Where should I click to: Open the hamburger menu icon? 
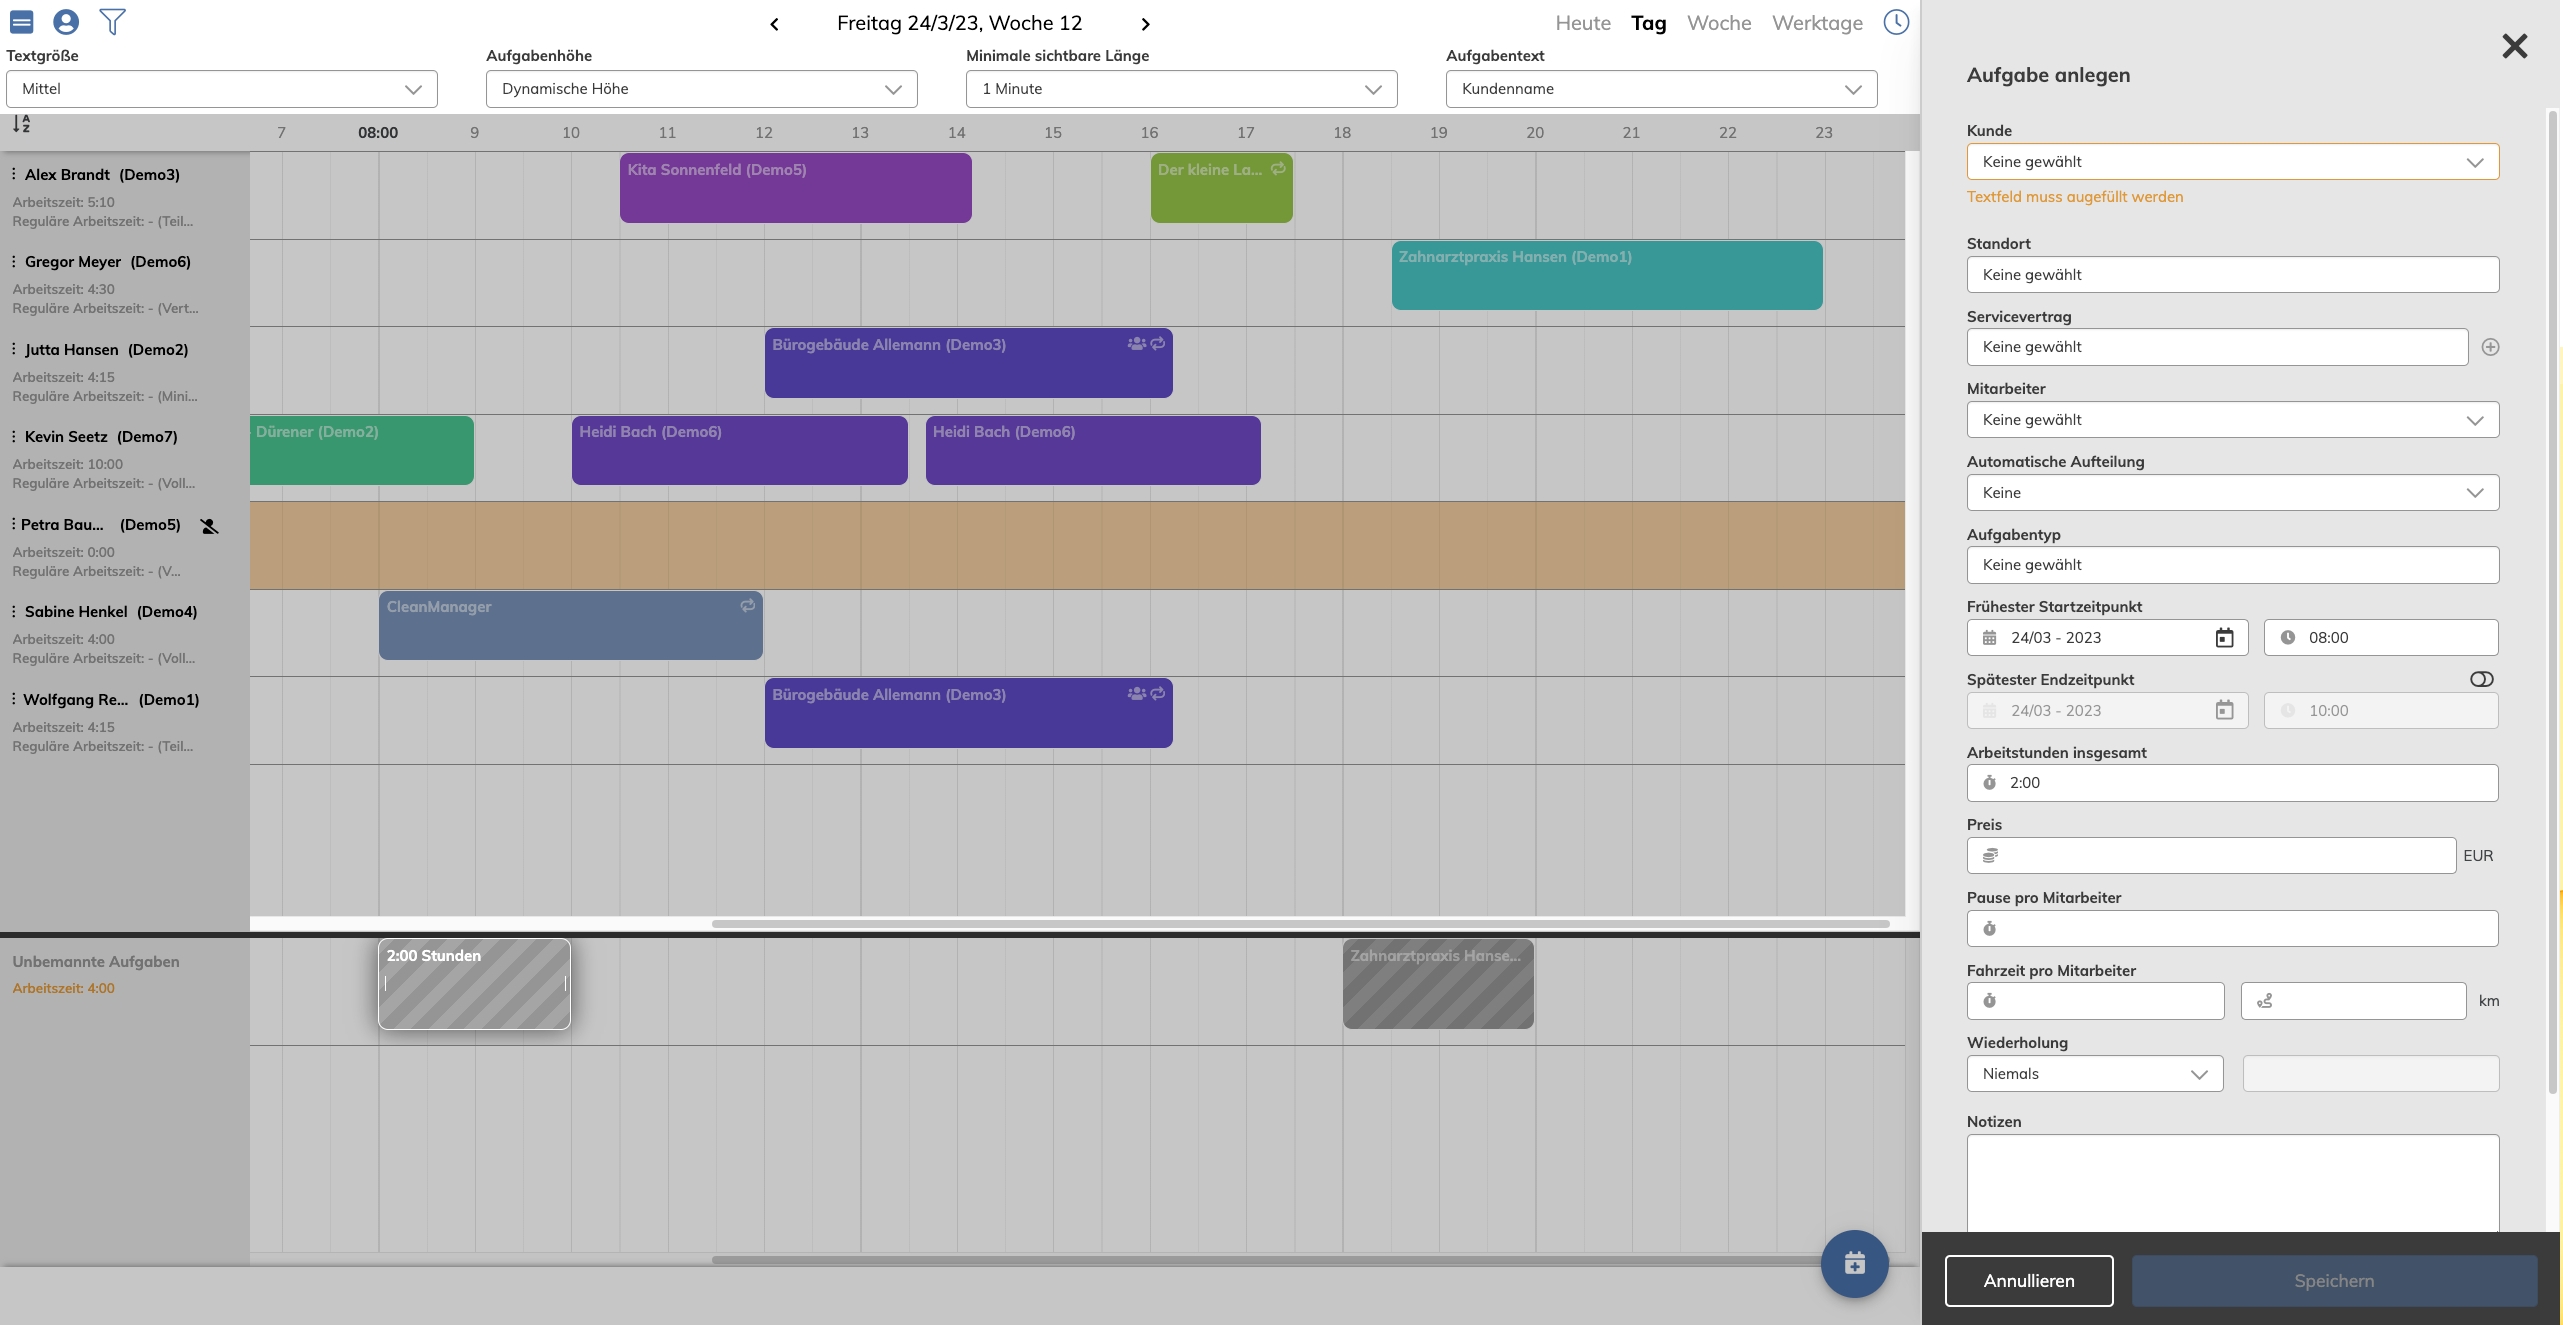pos(22,22)
